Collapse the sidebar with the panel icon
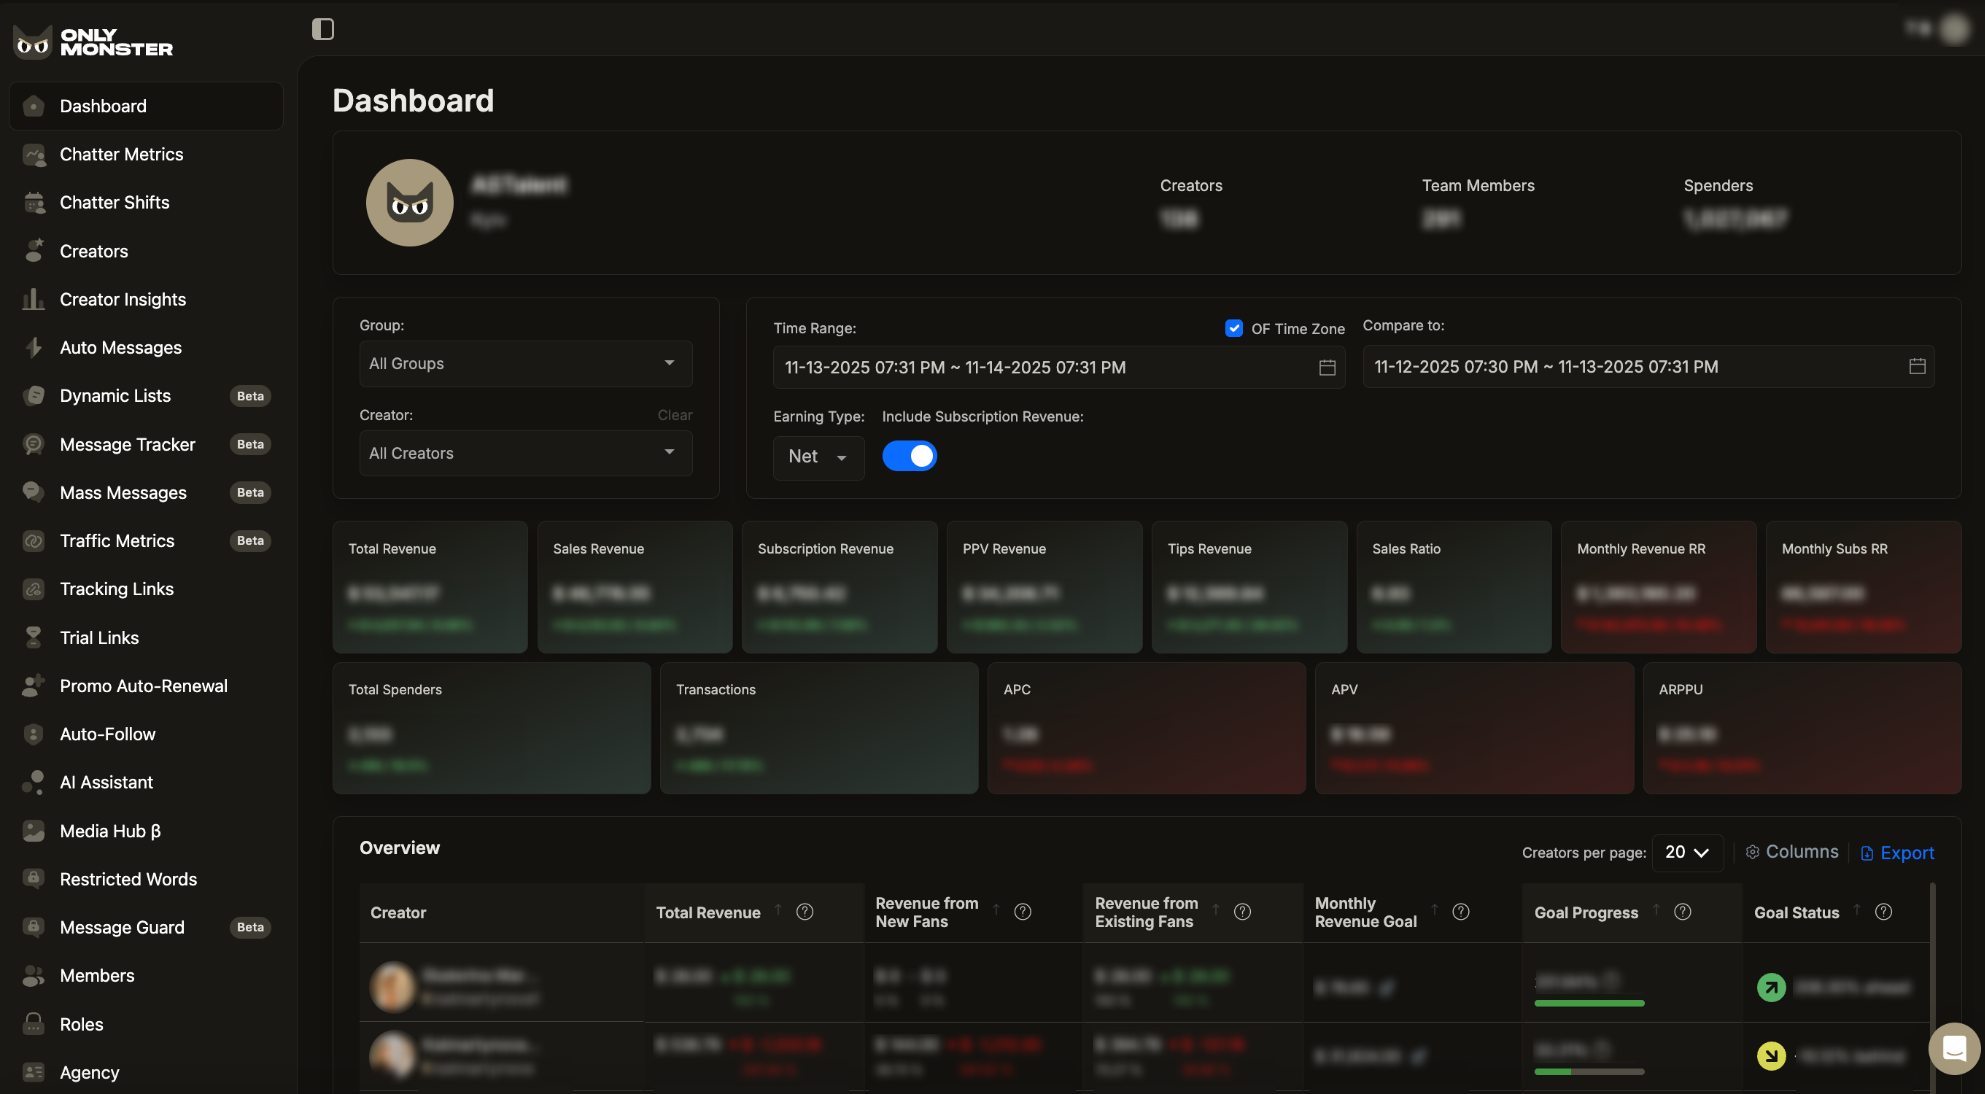The width and height of the screenshot is (1985, 1094). (x=323, y=29)
